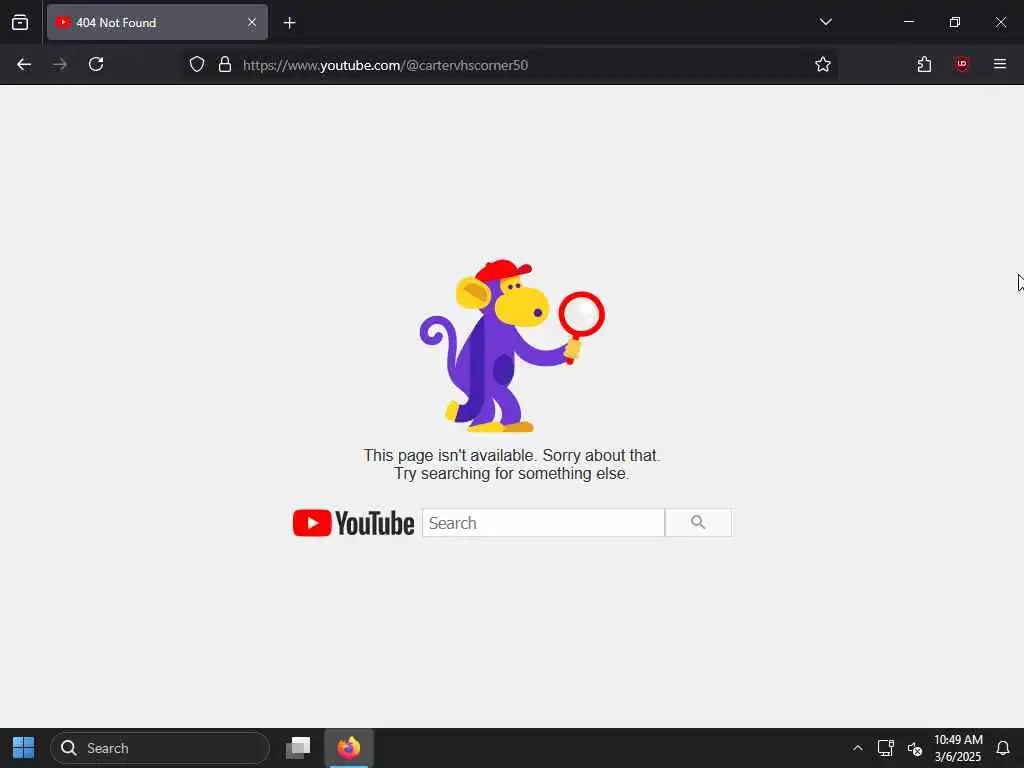Click the "Try searching for something else." text
The height and width of the screenshot is (768, 1024).
(x=511, y=473)
